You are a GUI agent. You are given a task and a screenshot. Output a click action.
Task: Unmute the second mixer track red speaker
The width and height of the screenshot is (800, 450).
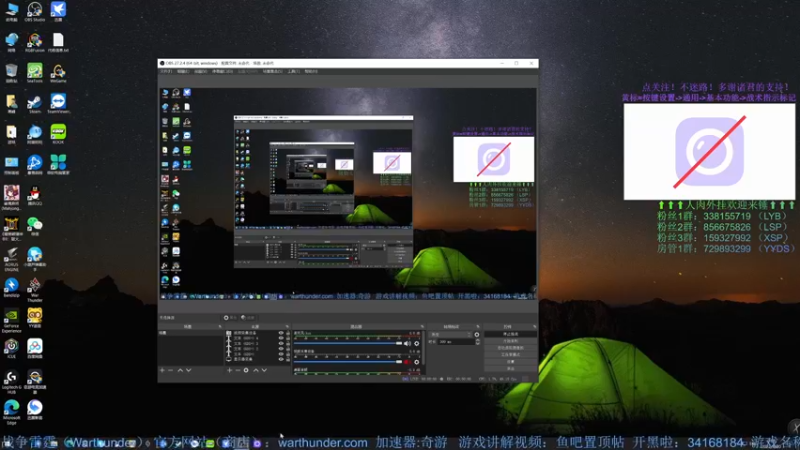(407, 362)
